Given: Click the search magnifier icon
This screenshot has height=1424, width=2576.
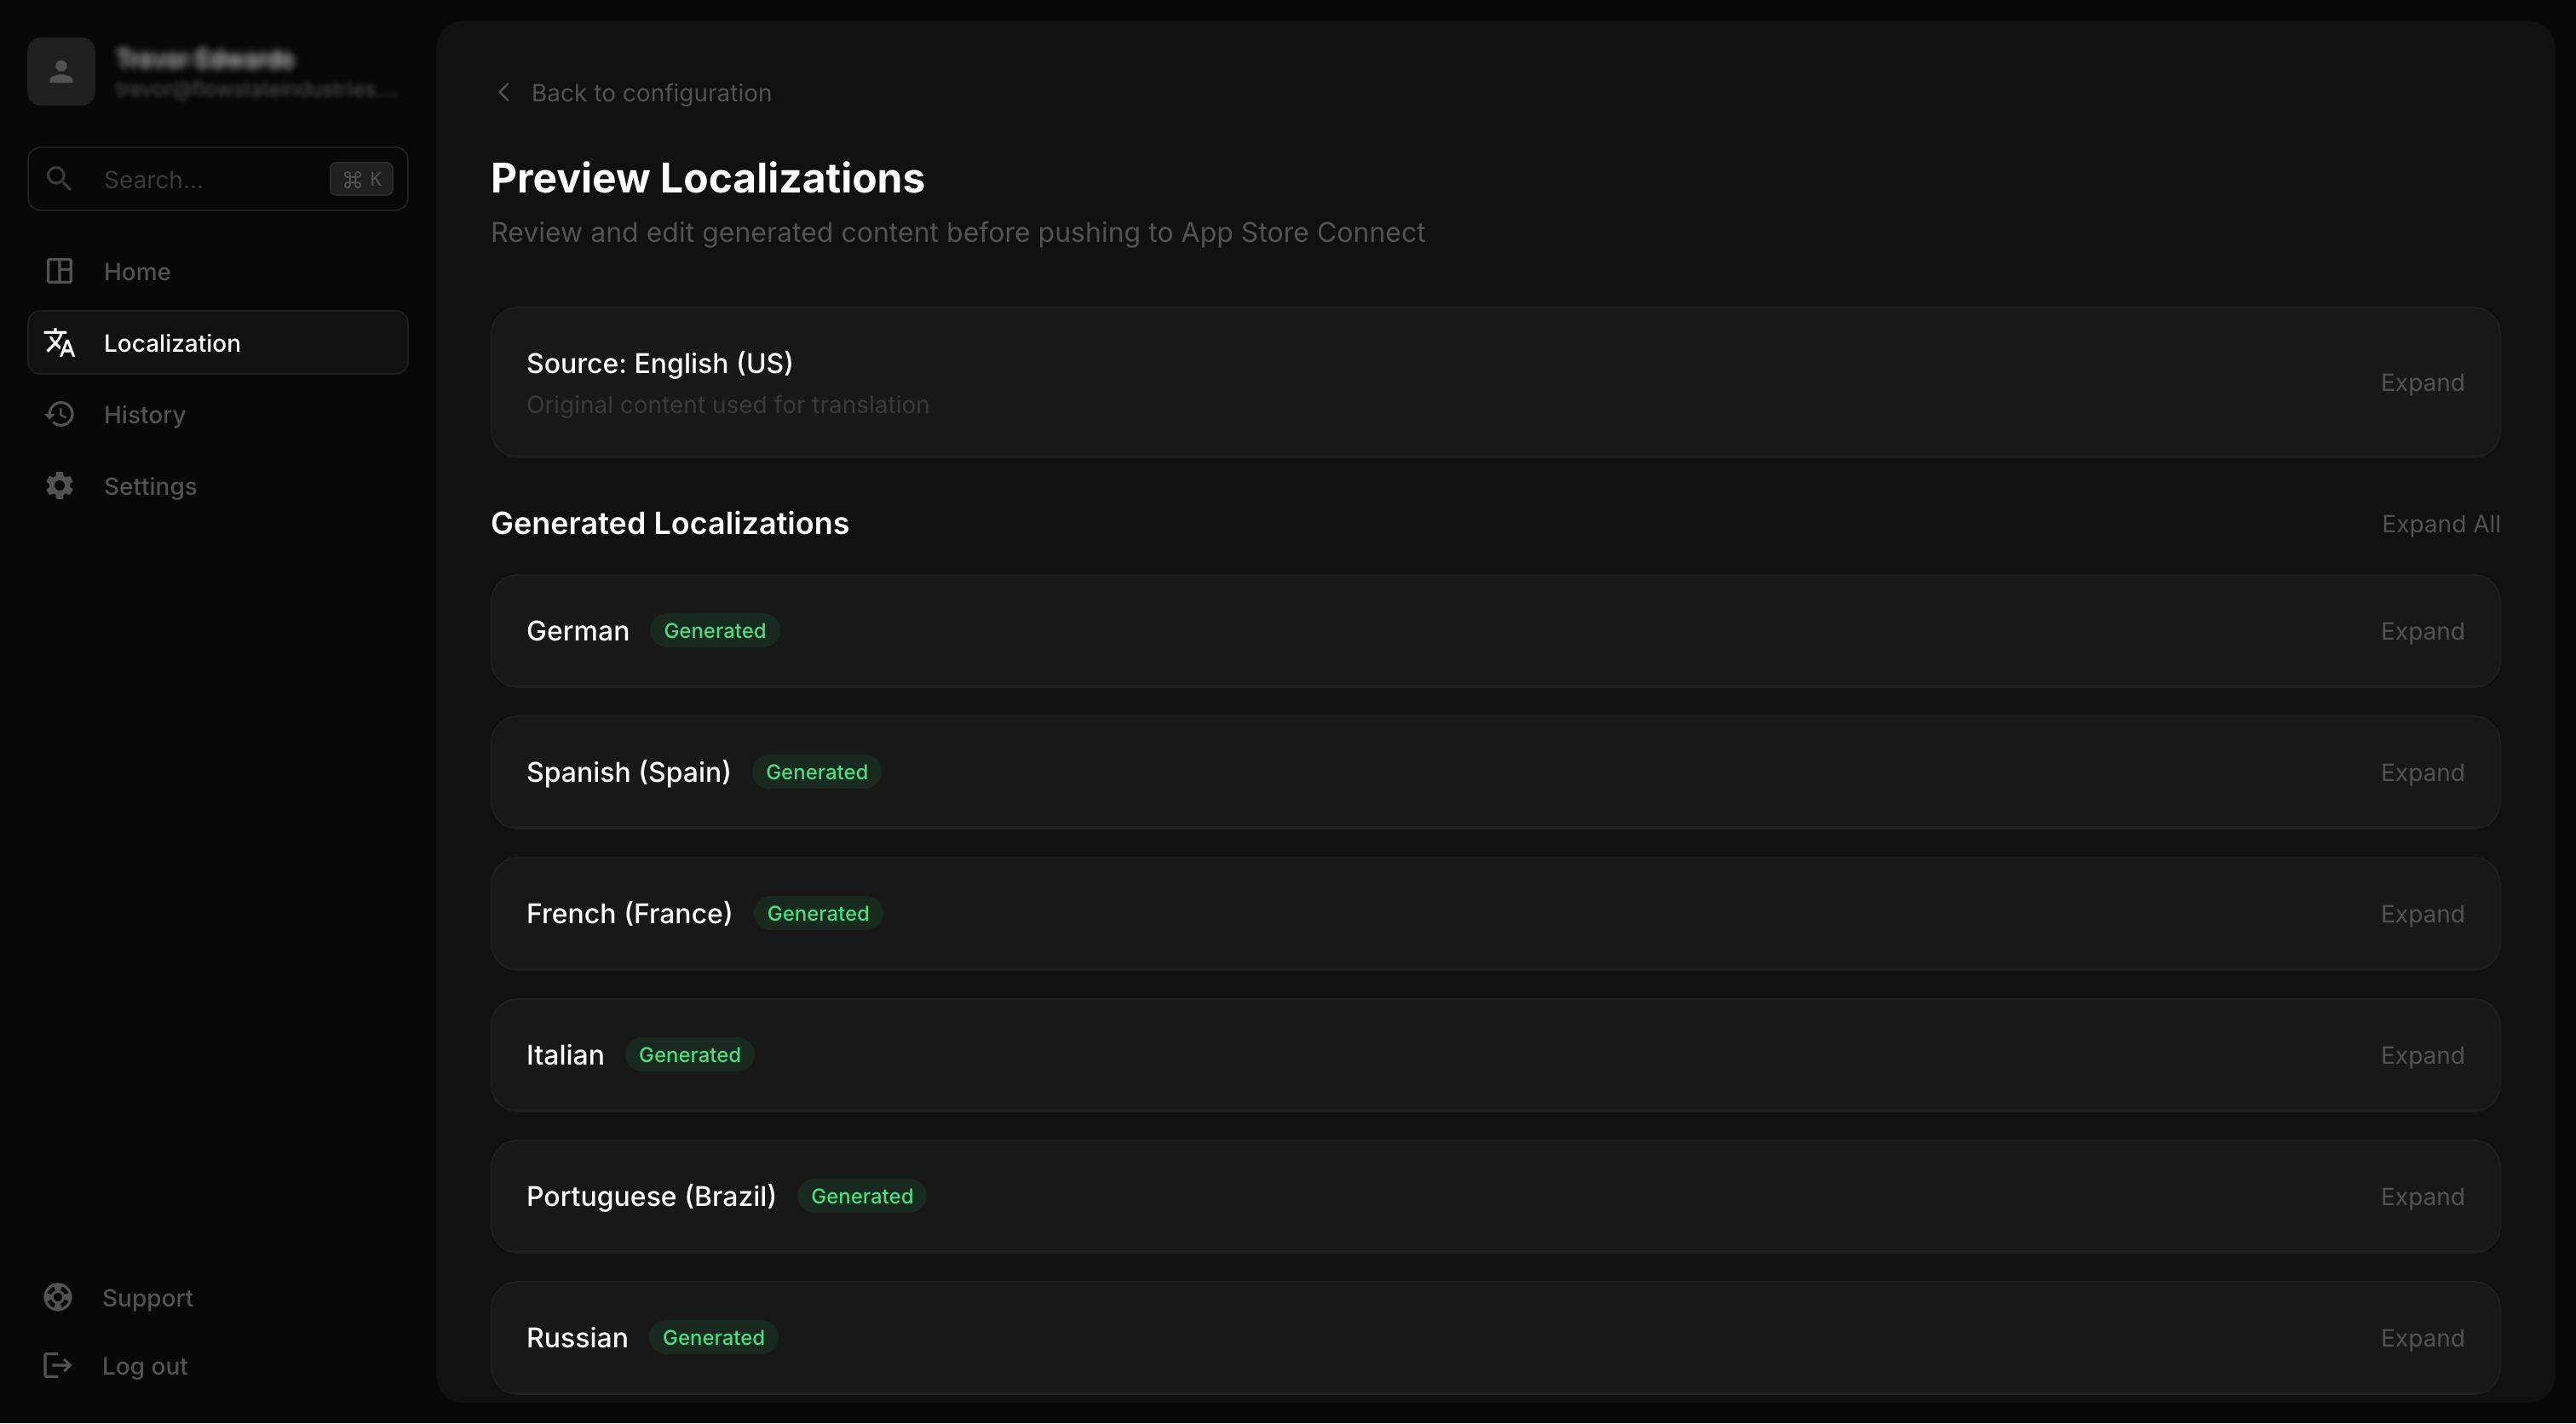Looking at the screenshot, I should [x=59, y=179].
